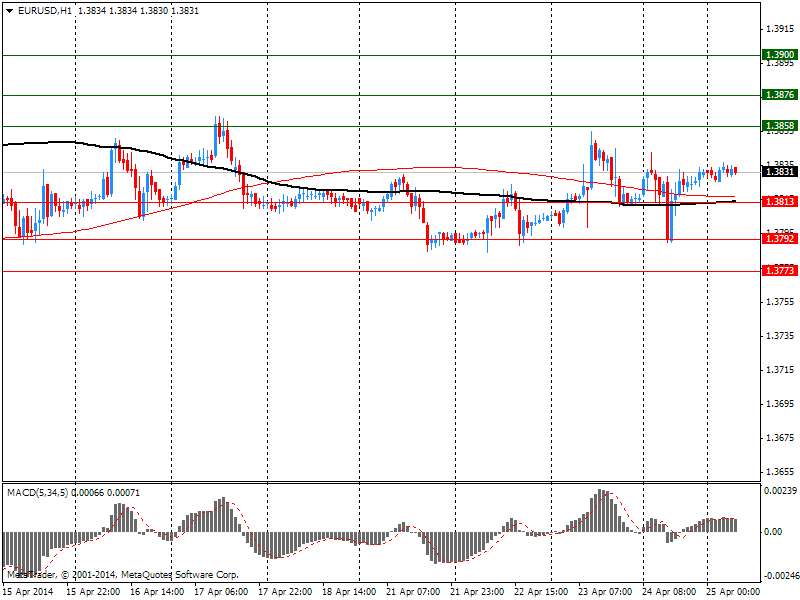Select the 0.00 MACD zero level label
The image size is (800, 600).
coord(773,532)
